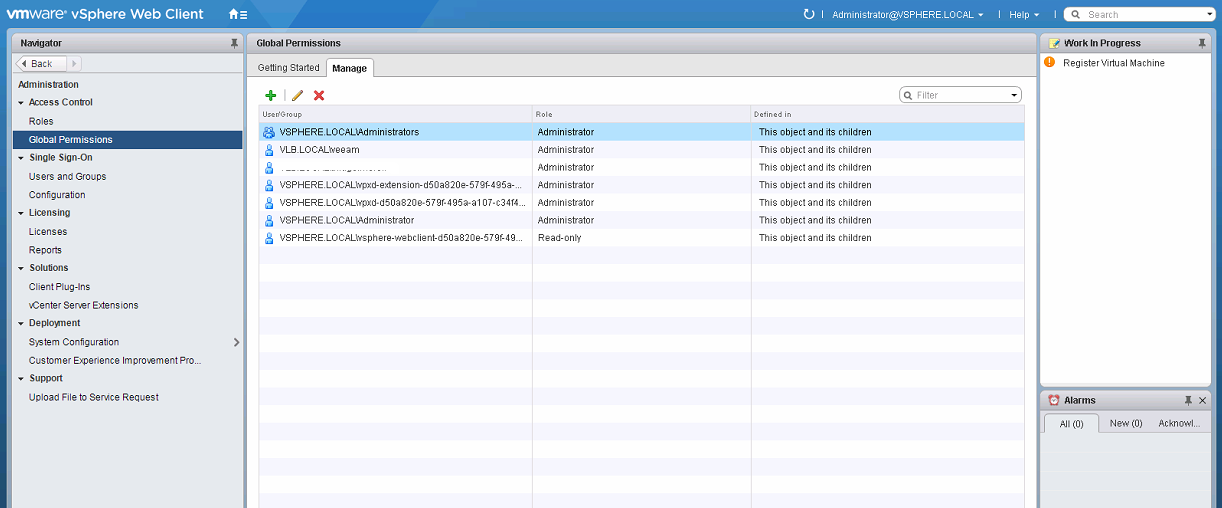This screenshot has height=508, width=1222.
Task: Click the Register Virtual Machine warning icon
Action: pos(1050,62)
